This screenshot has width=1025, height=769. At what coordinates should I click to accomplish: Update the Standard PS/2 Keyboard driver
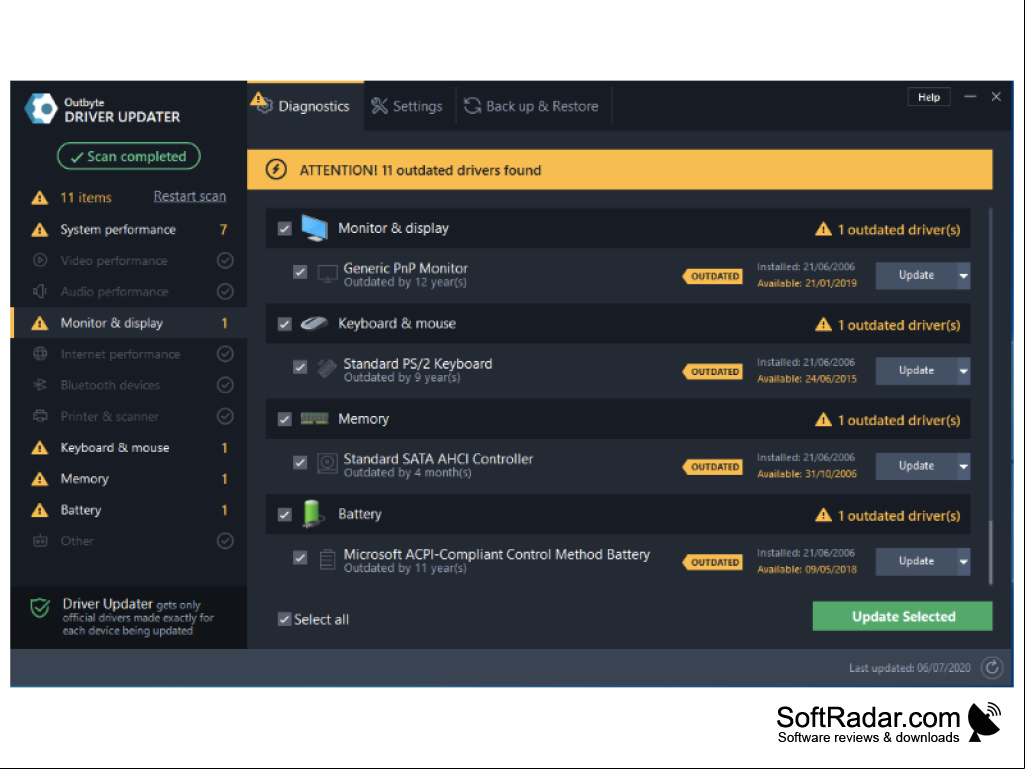pyautogui.click(x=916, y=371)
